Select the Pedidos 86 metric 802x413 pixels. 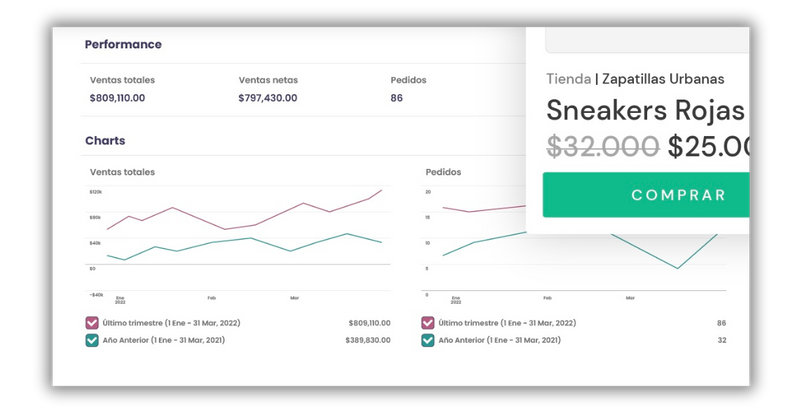click(x=408, y=89)
